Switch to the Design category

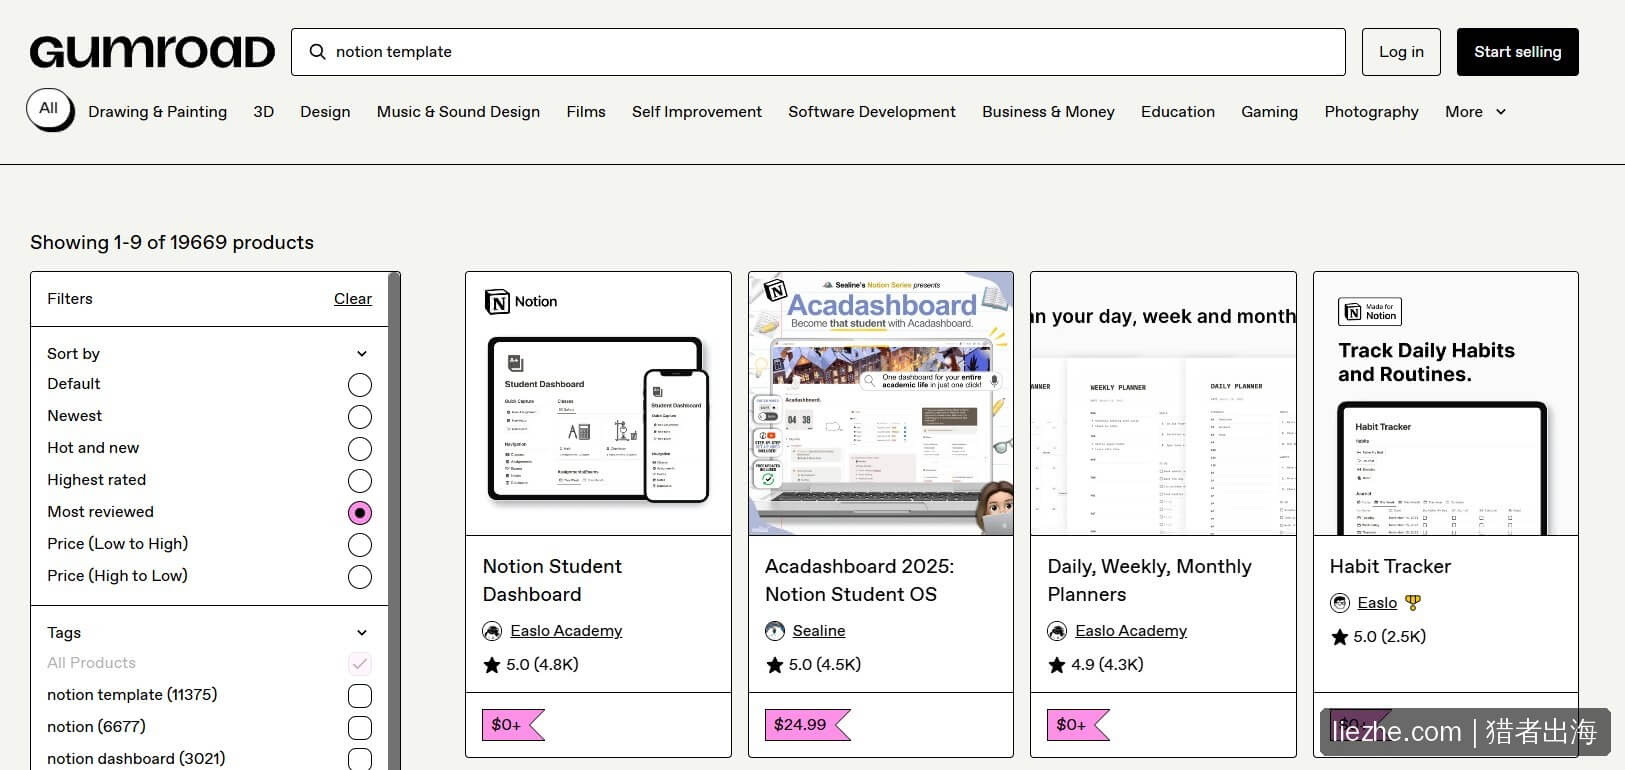click(x=325, y=112)
